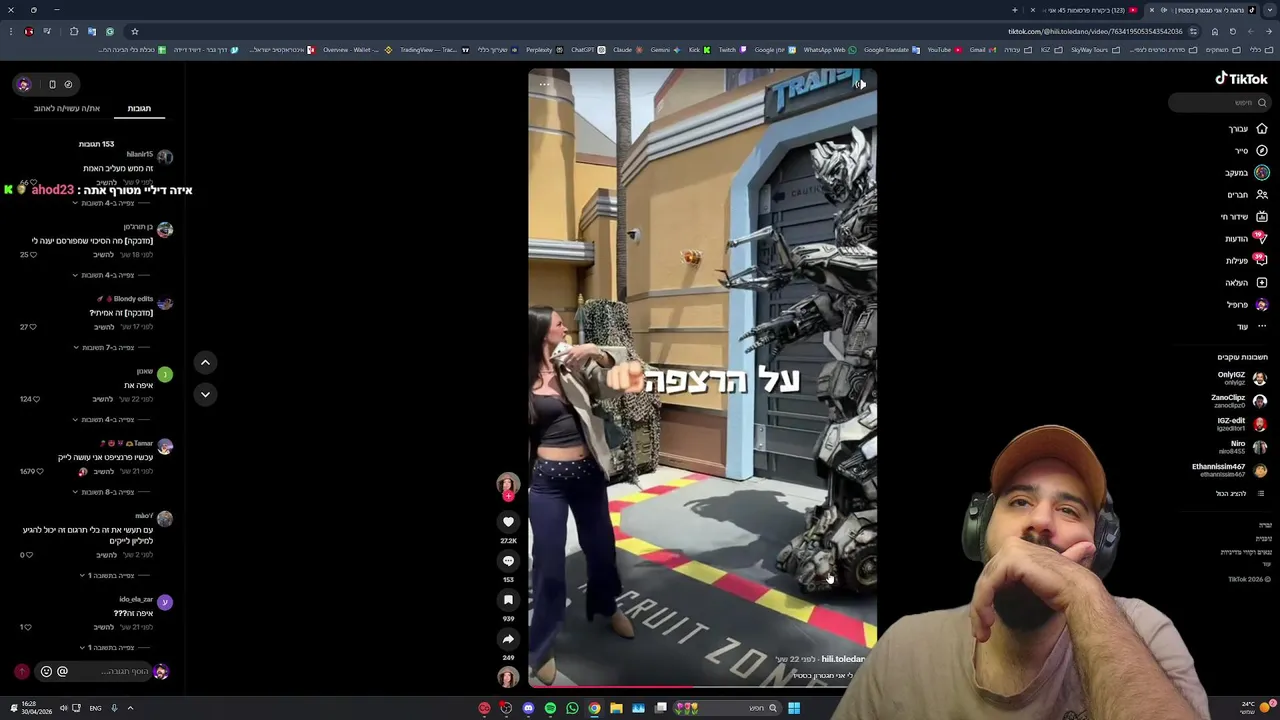Open emoji picker in comment box

46,671
